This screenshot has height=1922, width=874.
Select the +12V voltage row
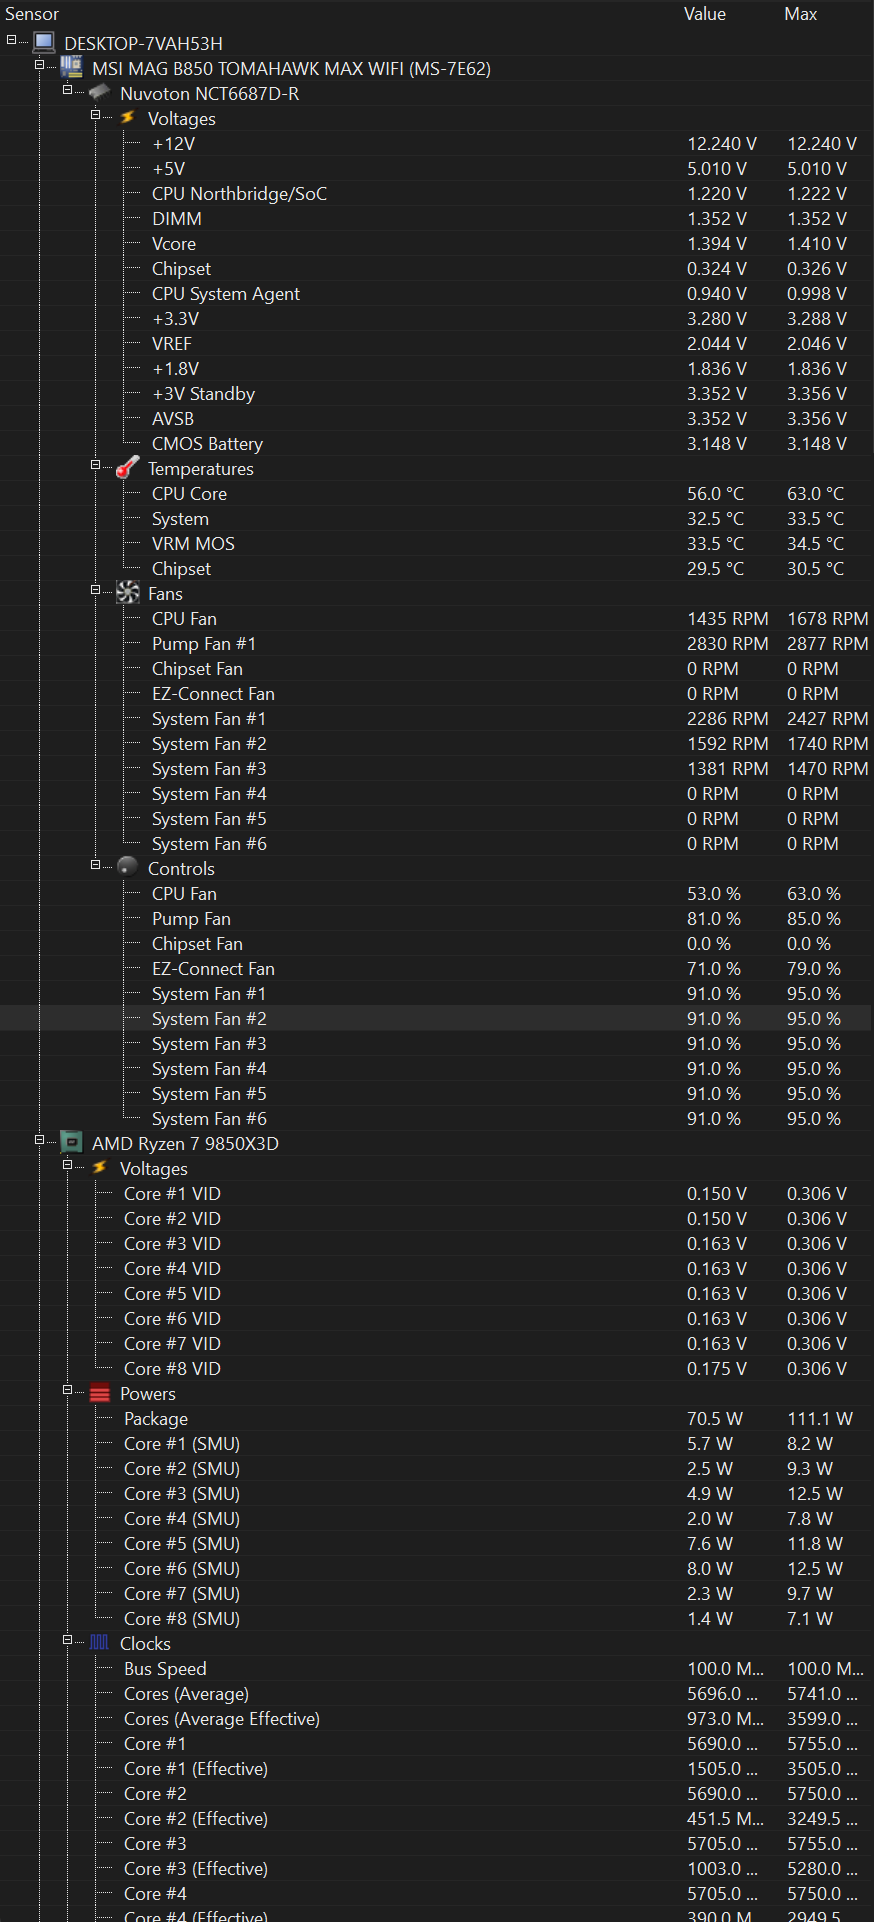pos(437,144)
